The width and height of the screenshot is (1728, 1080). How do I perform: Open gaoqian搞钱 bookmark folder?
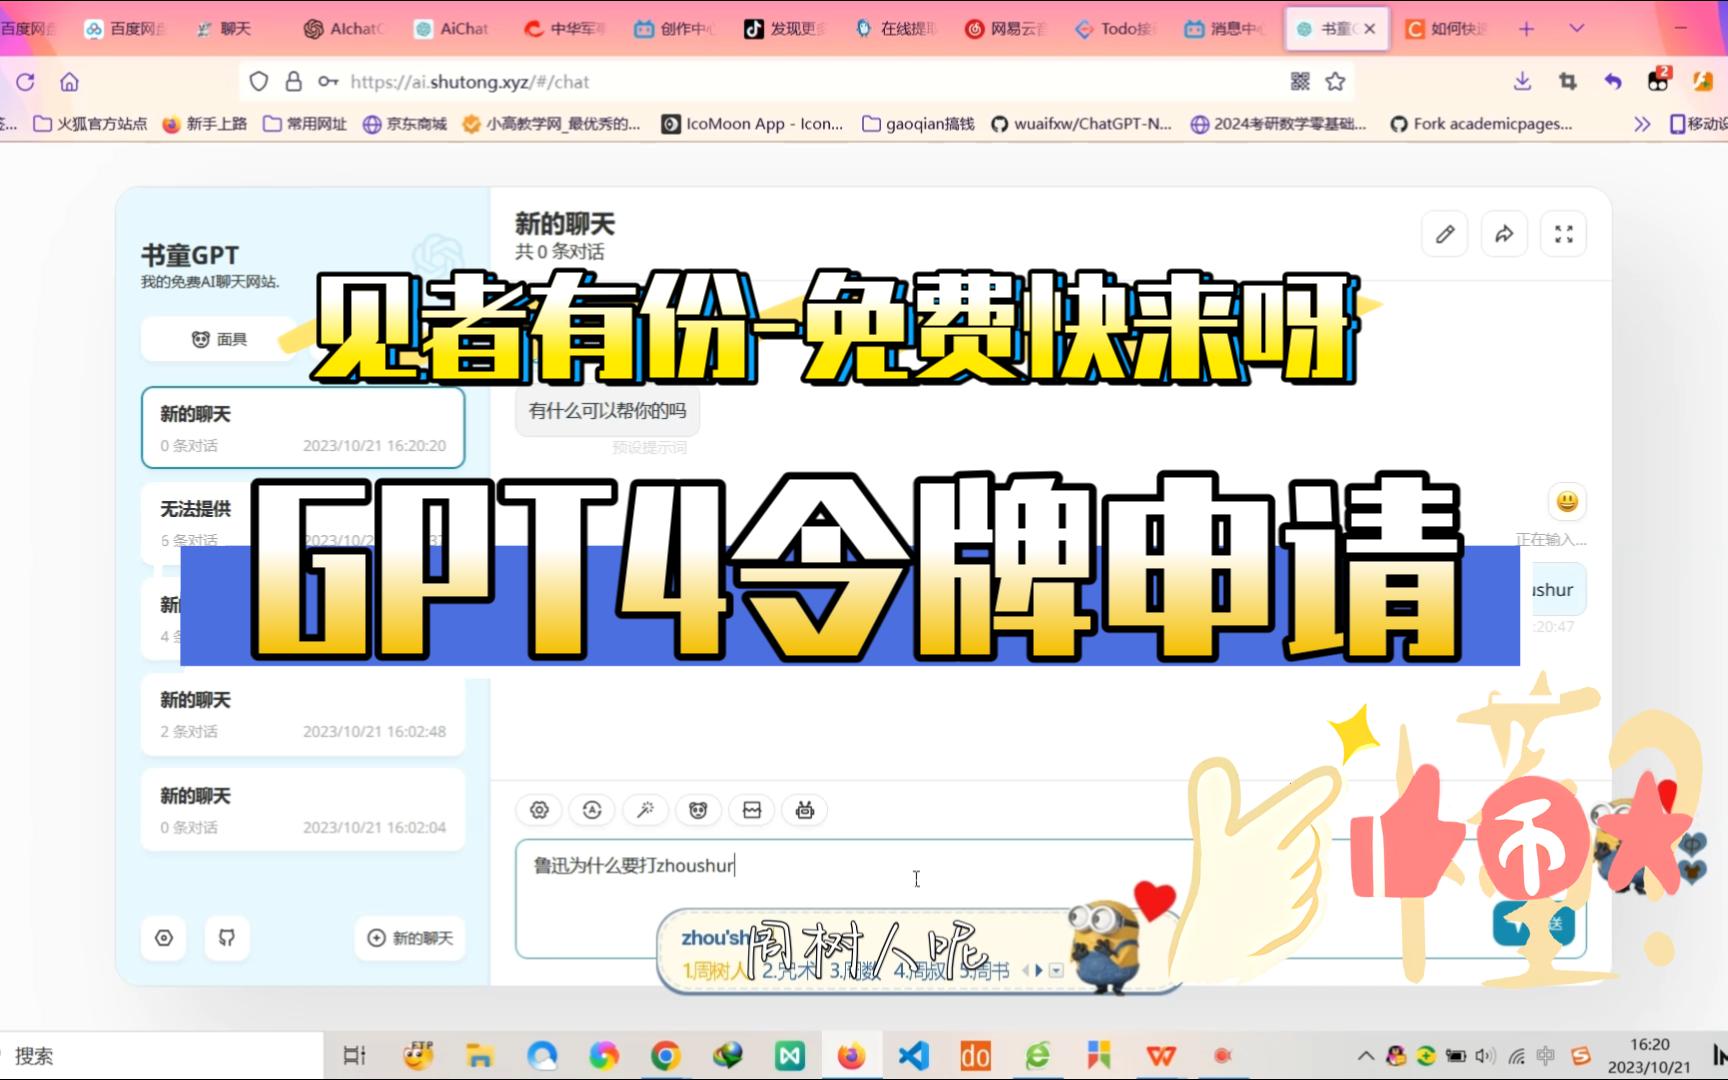click(918, 124)
